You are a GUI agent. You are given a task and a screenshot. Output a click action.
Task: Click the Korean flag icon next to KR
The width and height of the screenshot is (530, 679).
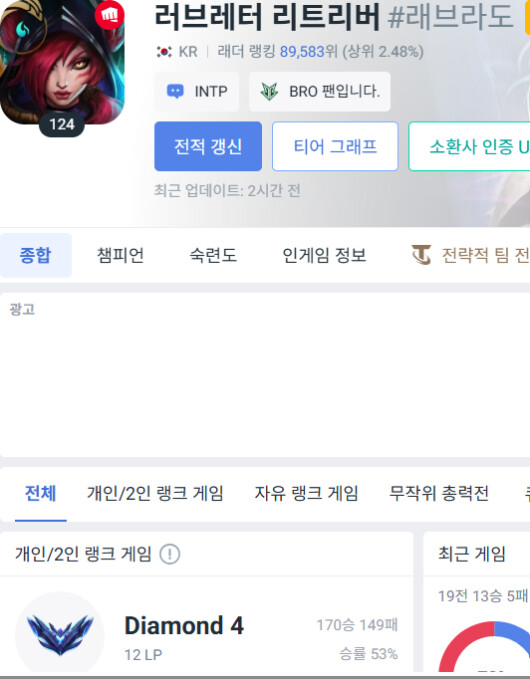(164, 52)
